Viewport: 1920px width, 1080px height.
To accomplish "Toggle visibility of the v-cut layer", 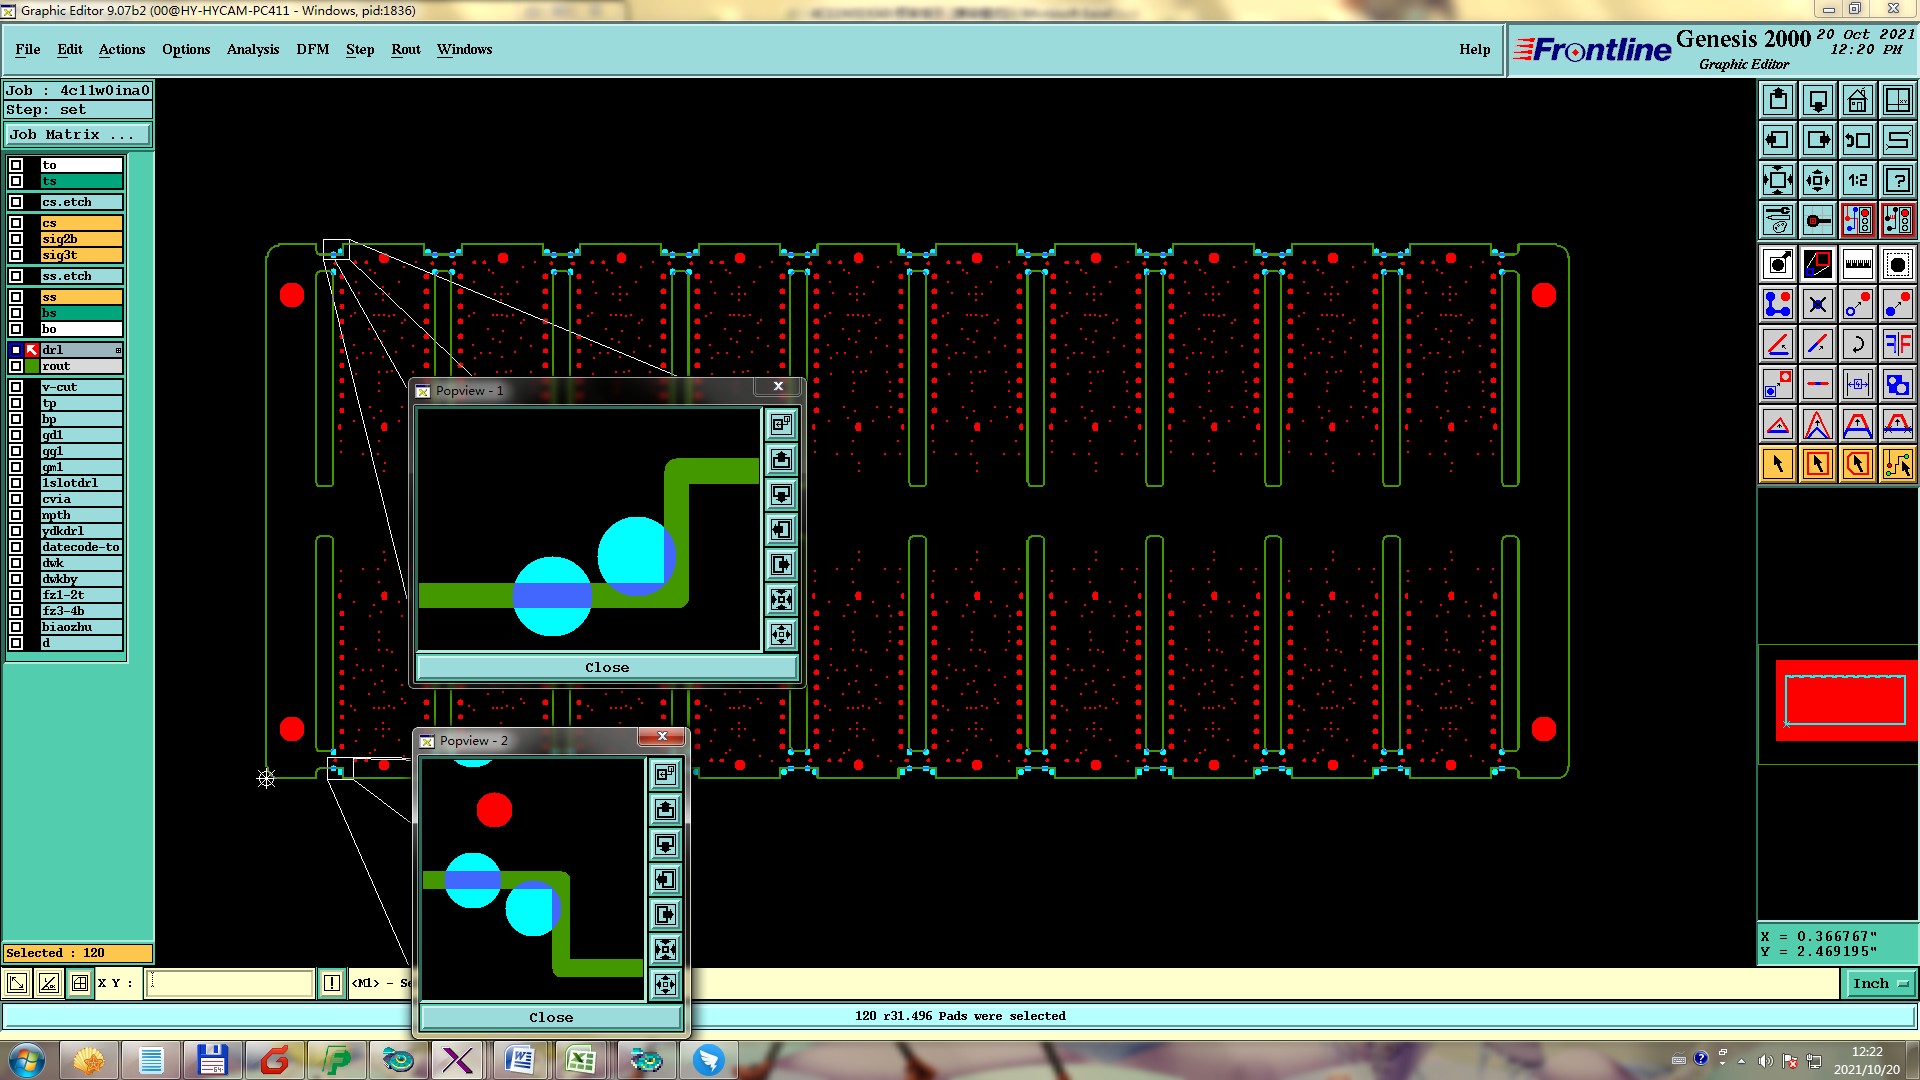I will click(16, 387).
